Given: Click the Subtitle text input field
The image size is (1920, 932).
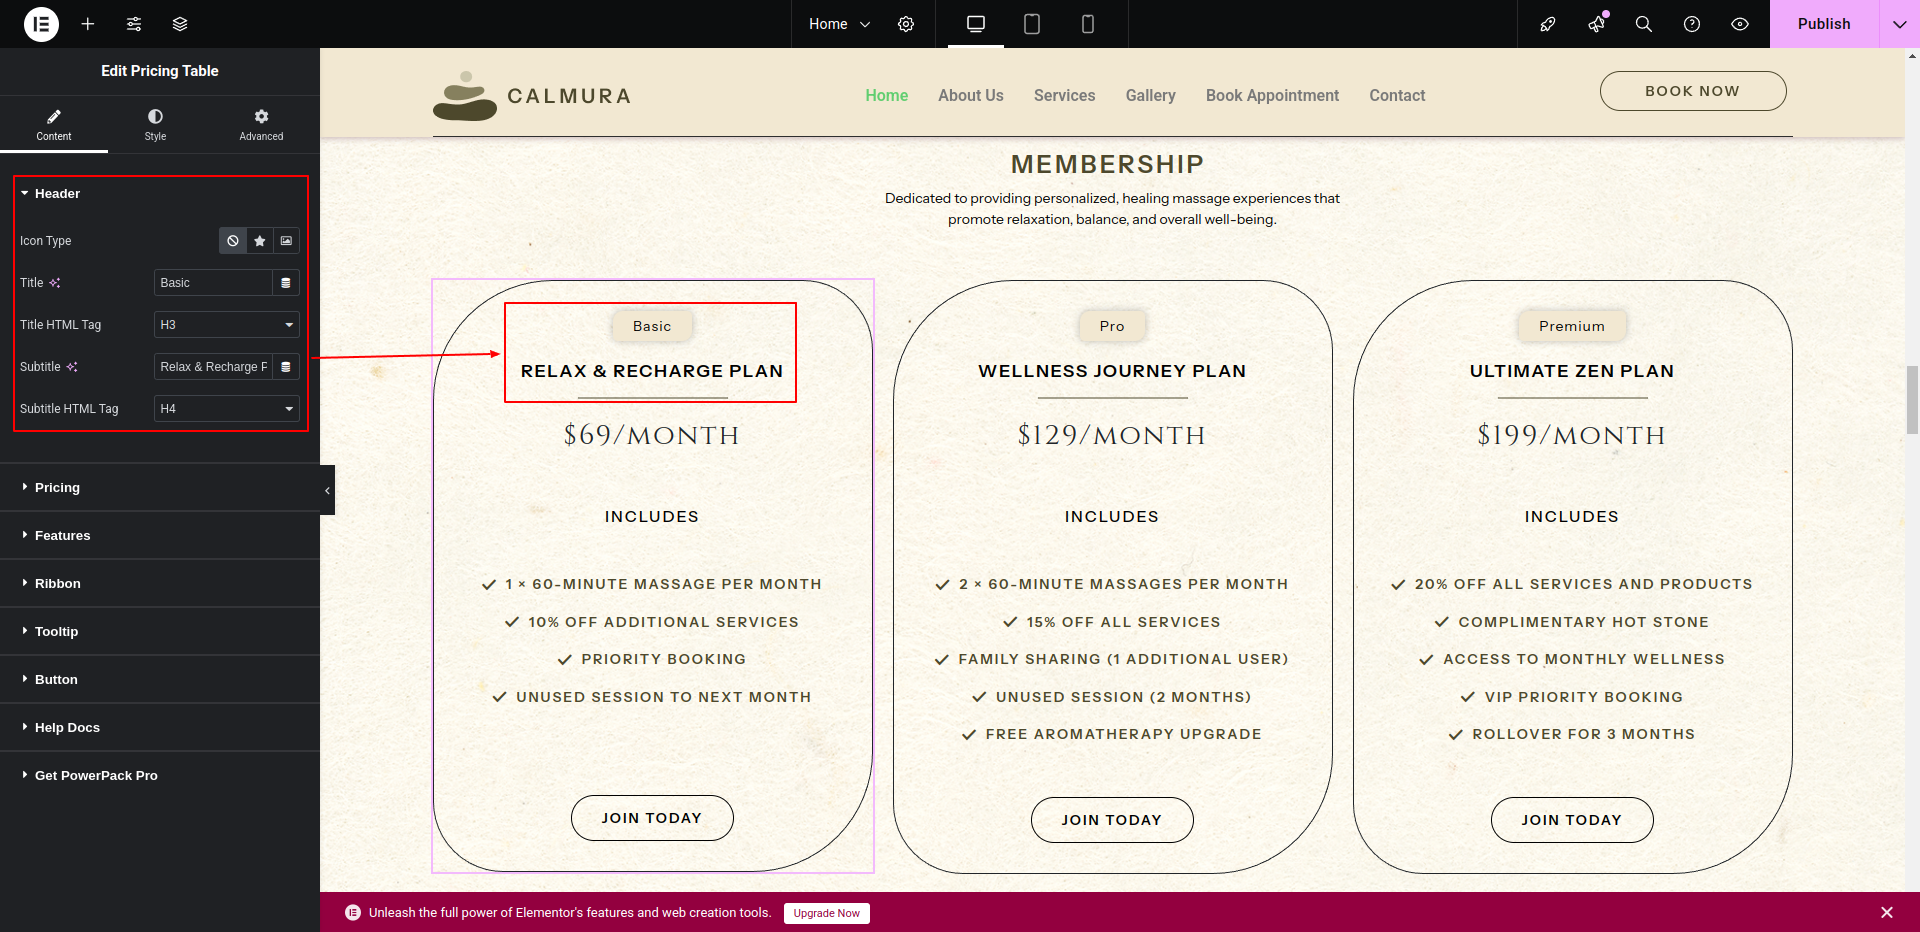Looking at the screenshot, I should (213, 367).
